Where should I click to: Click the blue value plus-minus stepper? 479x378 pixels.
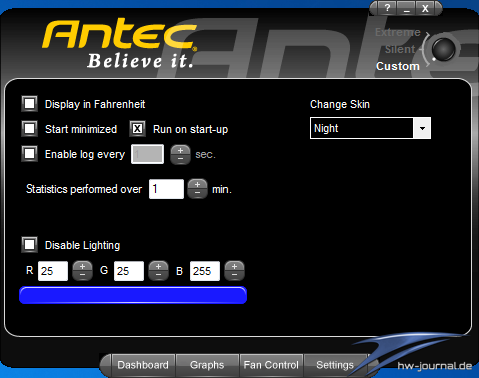(x=234, y=271)
